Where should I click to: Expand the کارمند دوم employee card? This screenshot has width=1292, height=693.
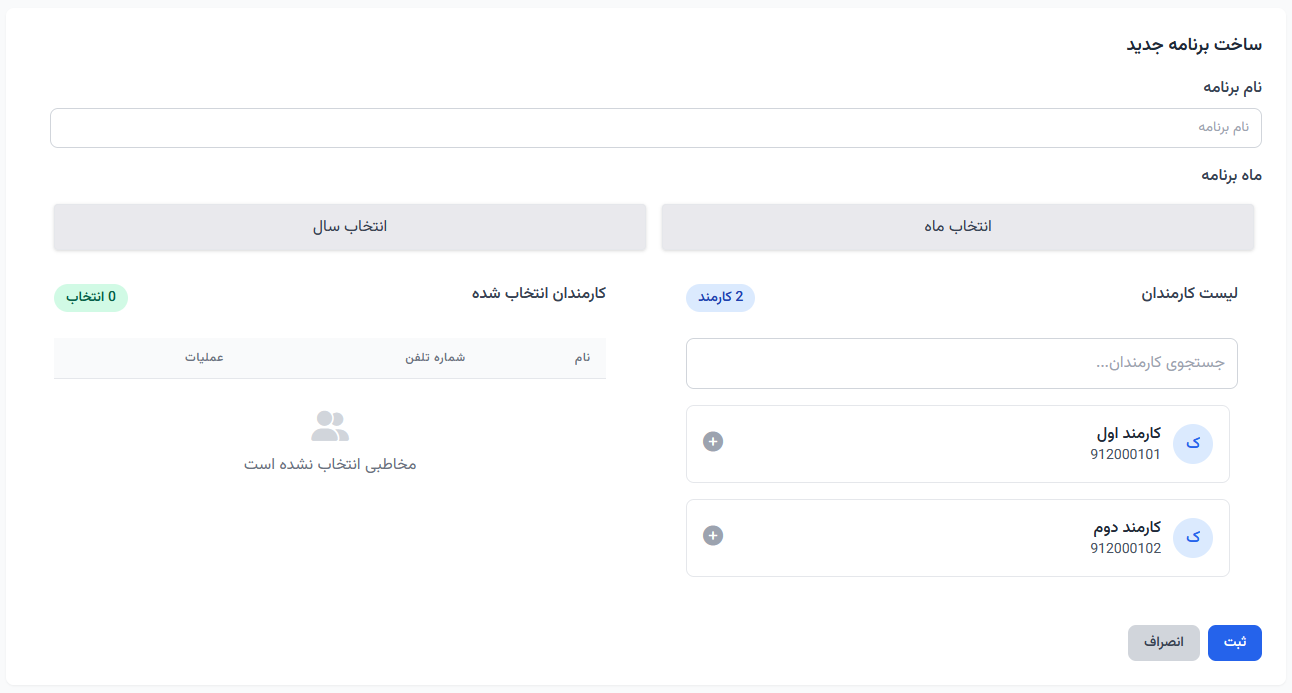[957, 537]
